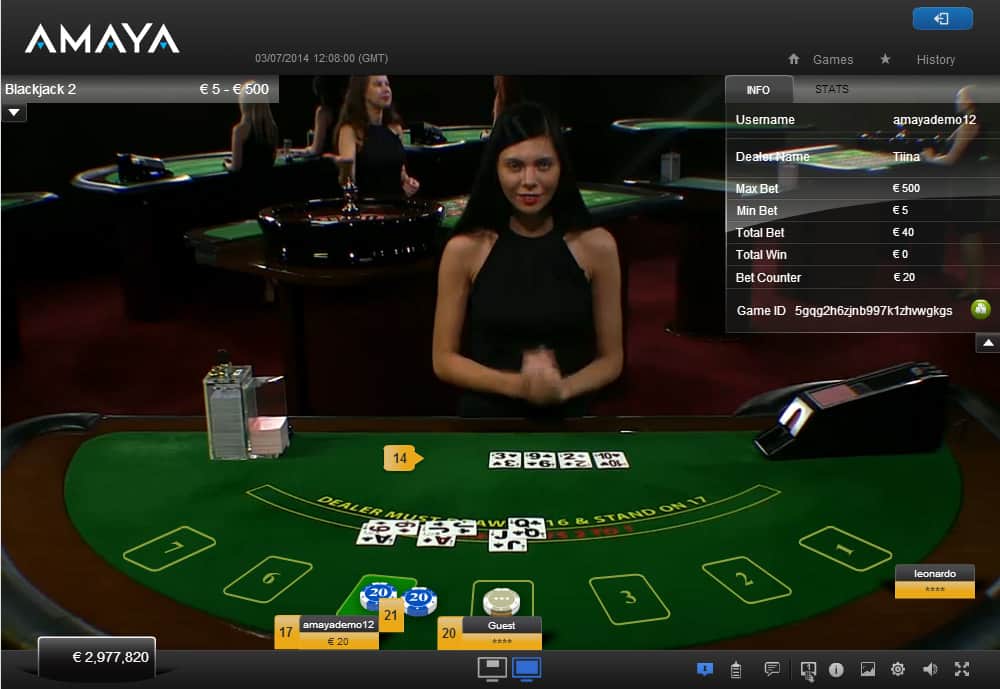This screenshot has height=689, width=1000.
Task: Click seat 7 betting box
Action: 169,549
